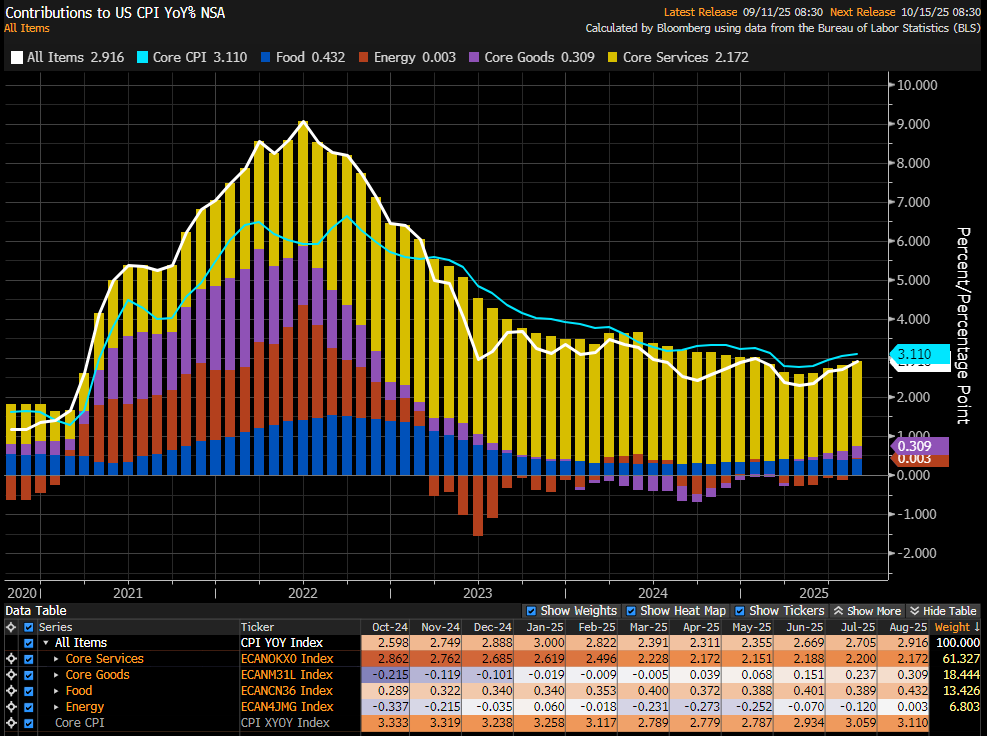Click the All Items white legend swatch
The image size is (987, 736).
17,57
